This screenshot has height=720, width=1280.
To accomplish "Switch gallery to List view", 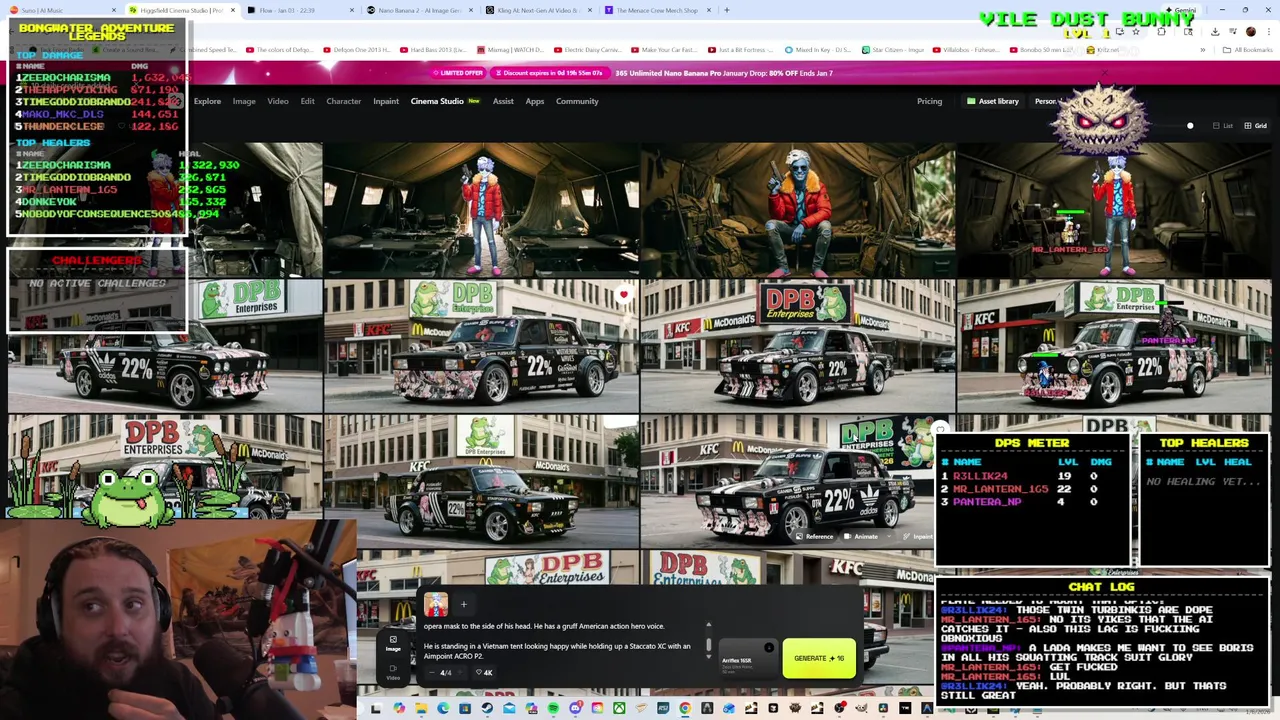I will click(x=1223, y=126).
